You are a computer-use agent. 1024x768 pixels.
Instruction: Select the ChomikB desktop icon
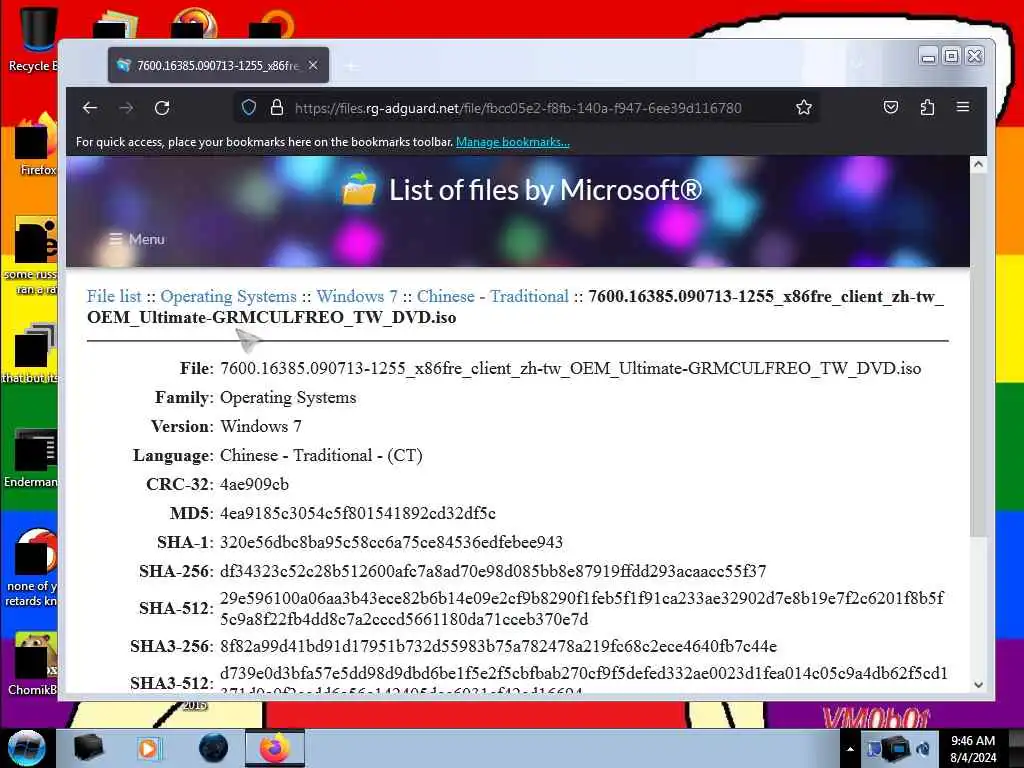pos(34,663)
